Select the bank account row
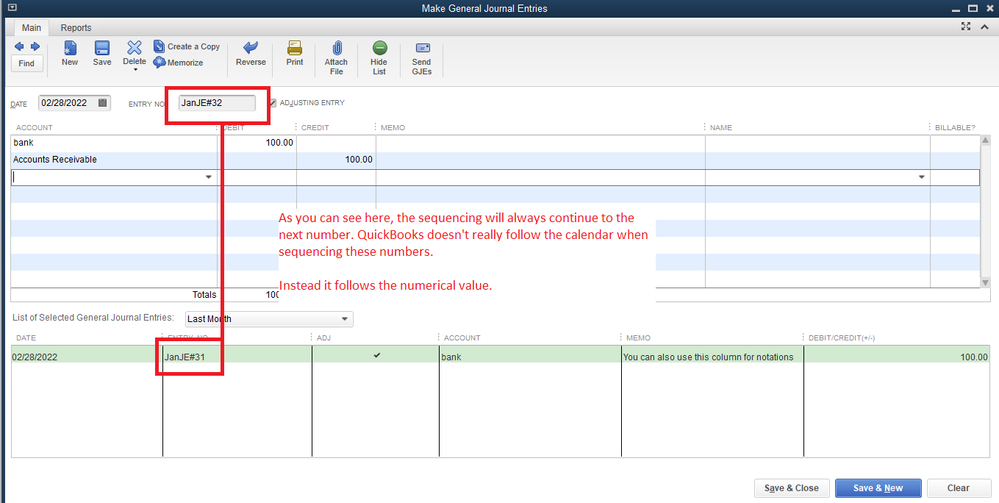999x503 pixels. (x=496, y=143)
